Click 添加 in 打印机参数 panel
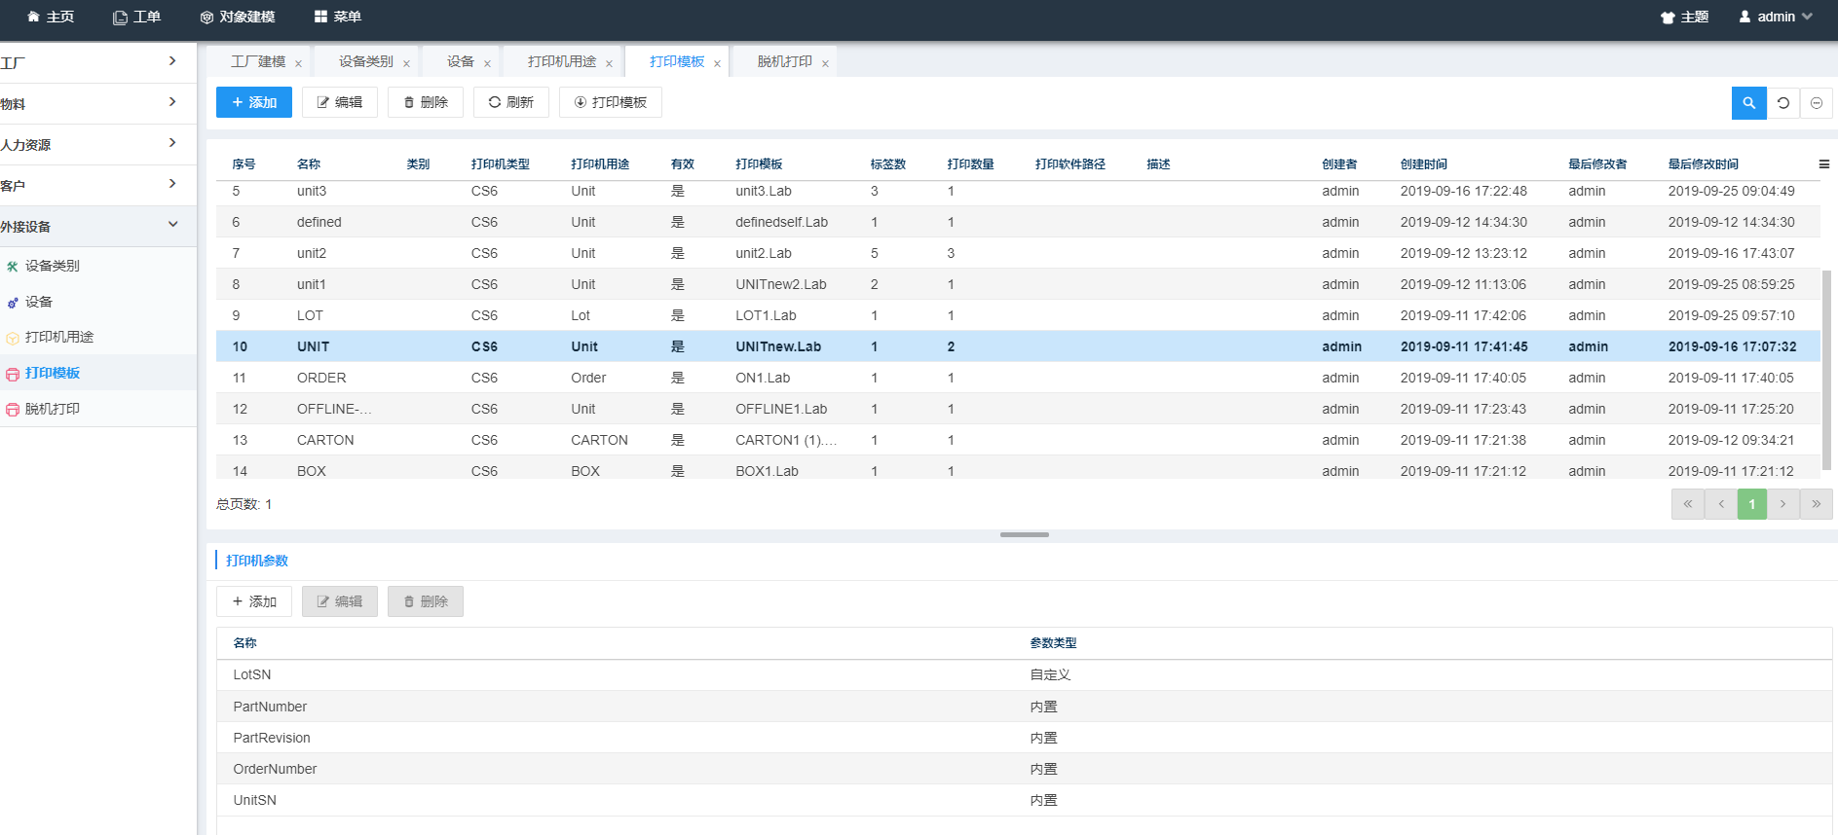Viewport: 1838px width, 835px height. click(254, 601)
